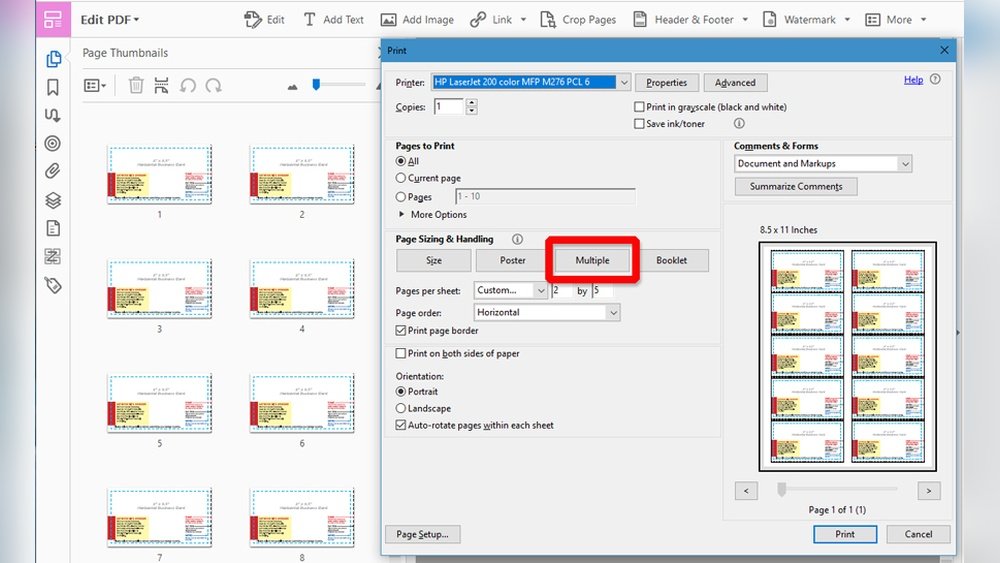Image resolution: width=1000 pixels, height=563 pixels.
Task: Select the Pages range radio button
Action: (x=401, y=197)
